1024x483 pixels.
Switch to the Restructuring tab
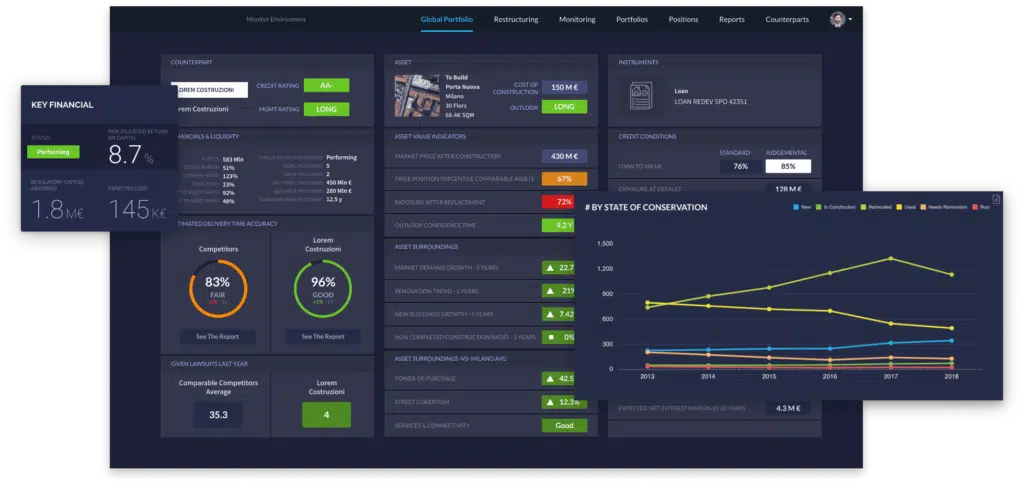tap(516, 20)
